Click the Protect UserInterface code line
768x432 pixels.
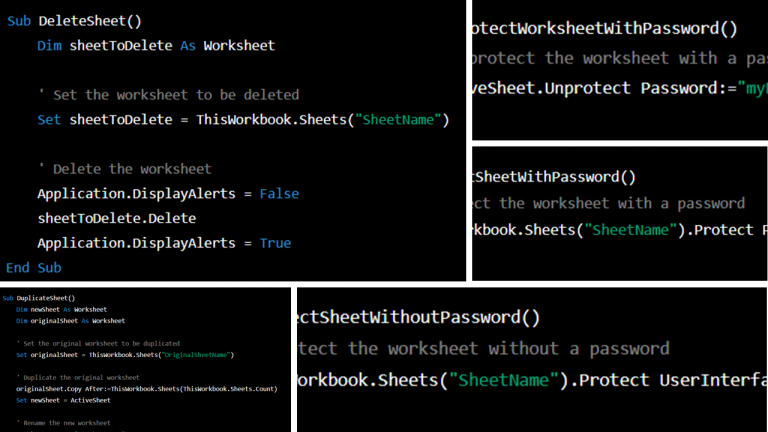point(532,380)
